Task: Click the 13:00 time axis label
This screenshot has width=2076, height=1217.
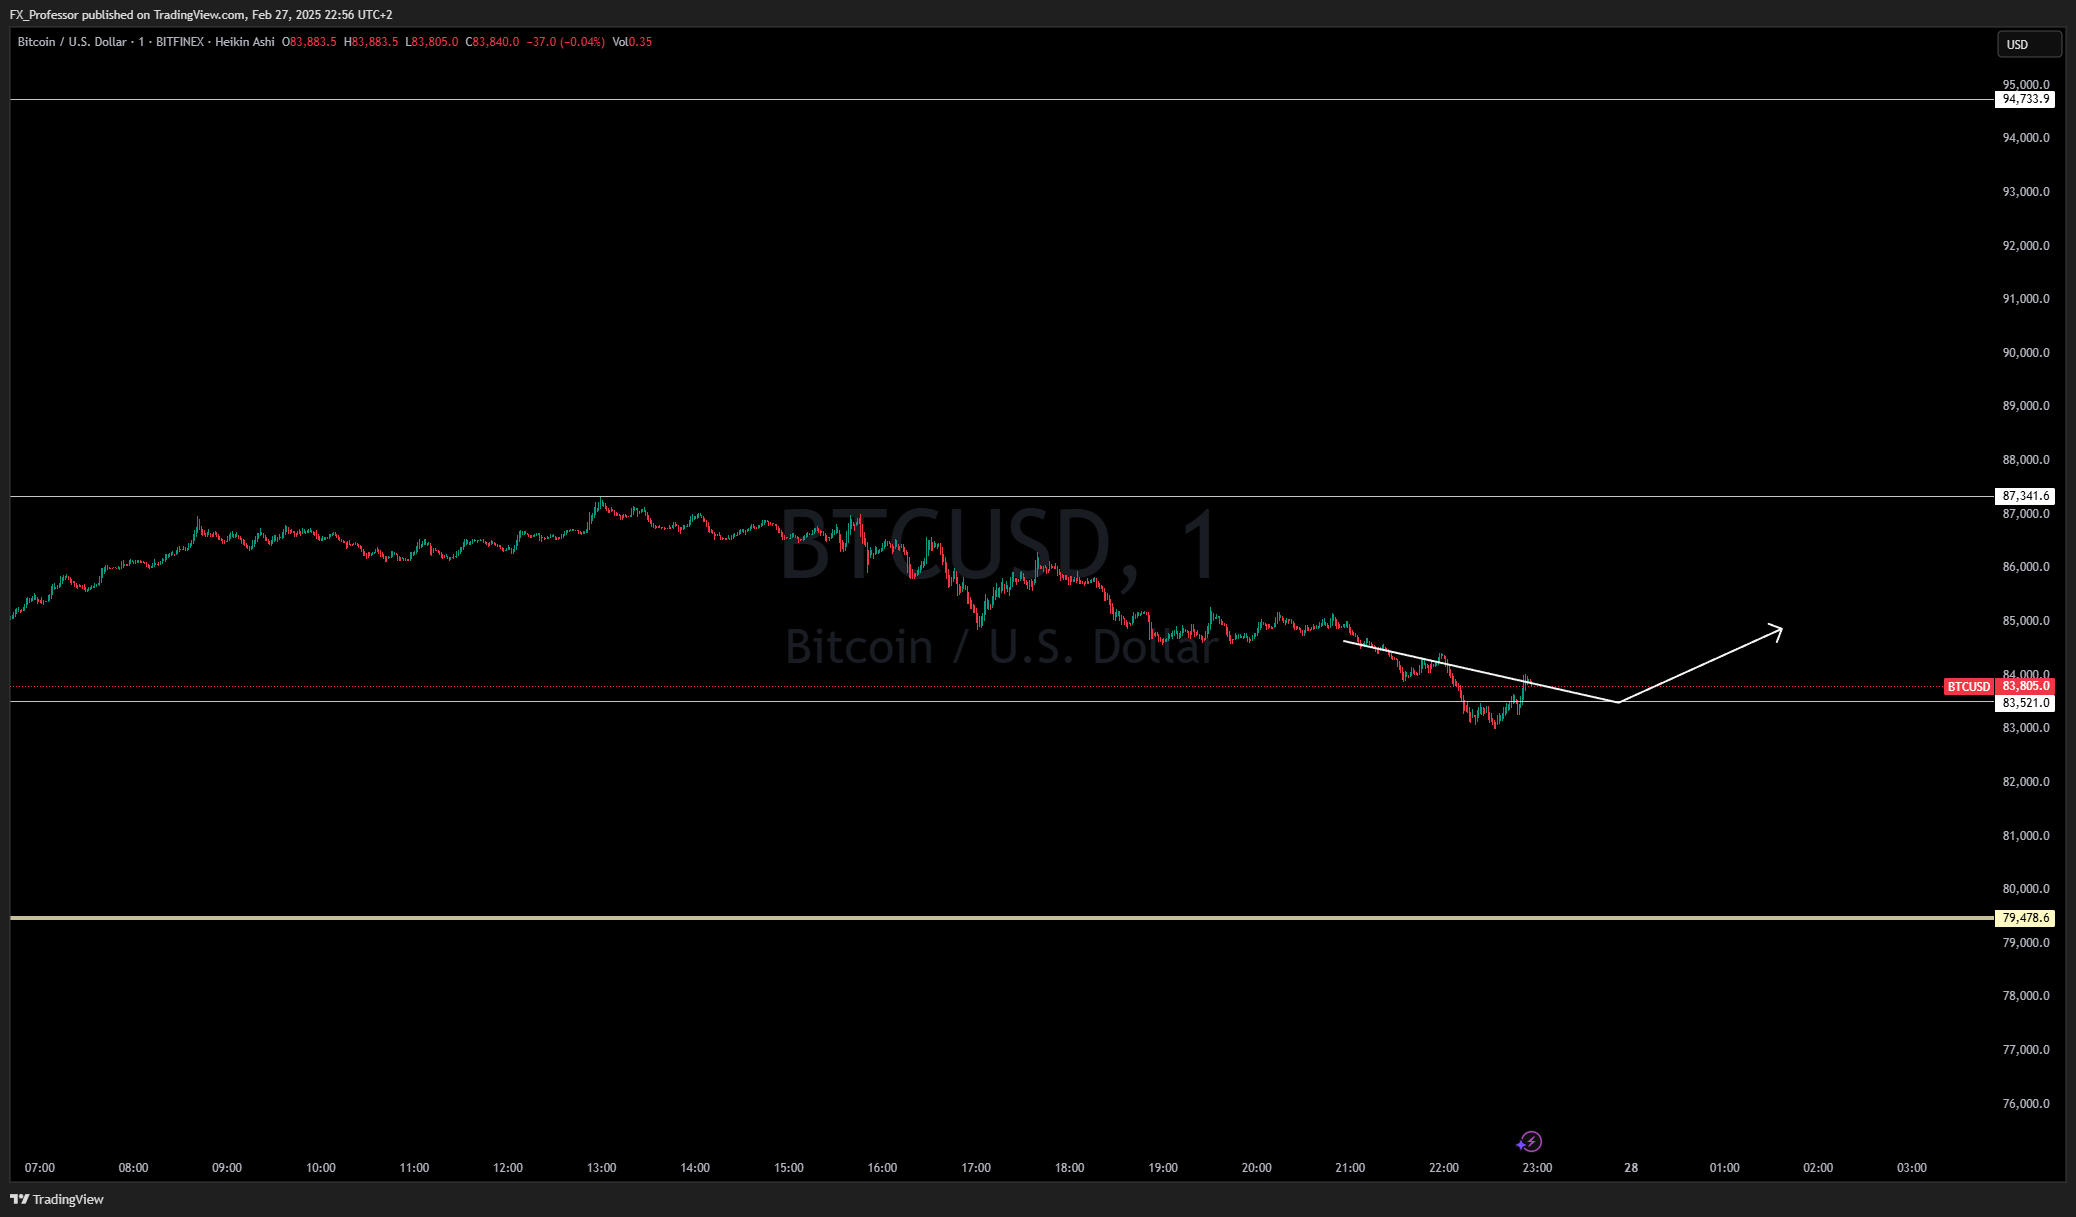Action: [601, 1167]
